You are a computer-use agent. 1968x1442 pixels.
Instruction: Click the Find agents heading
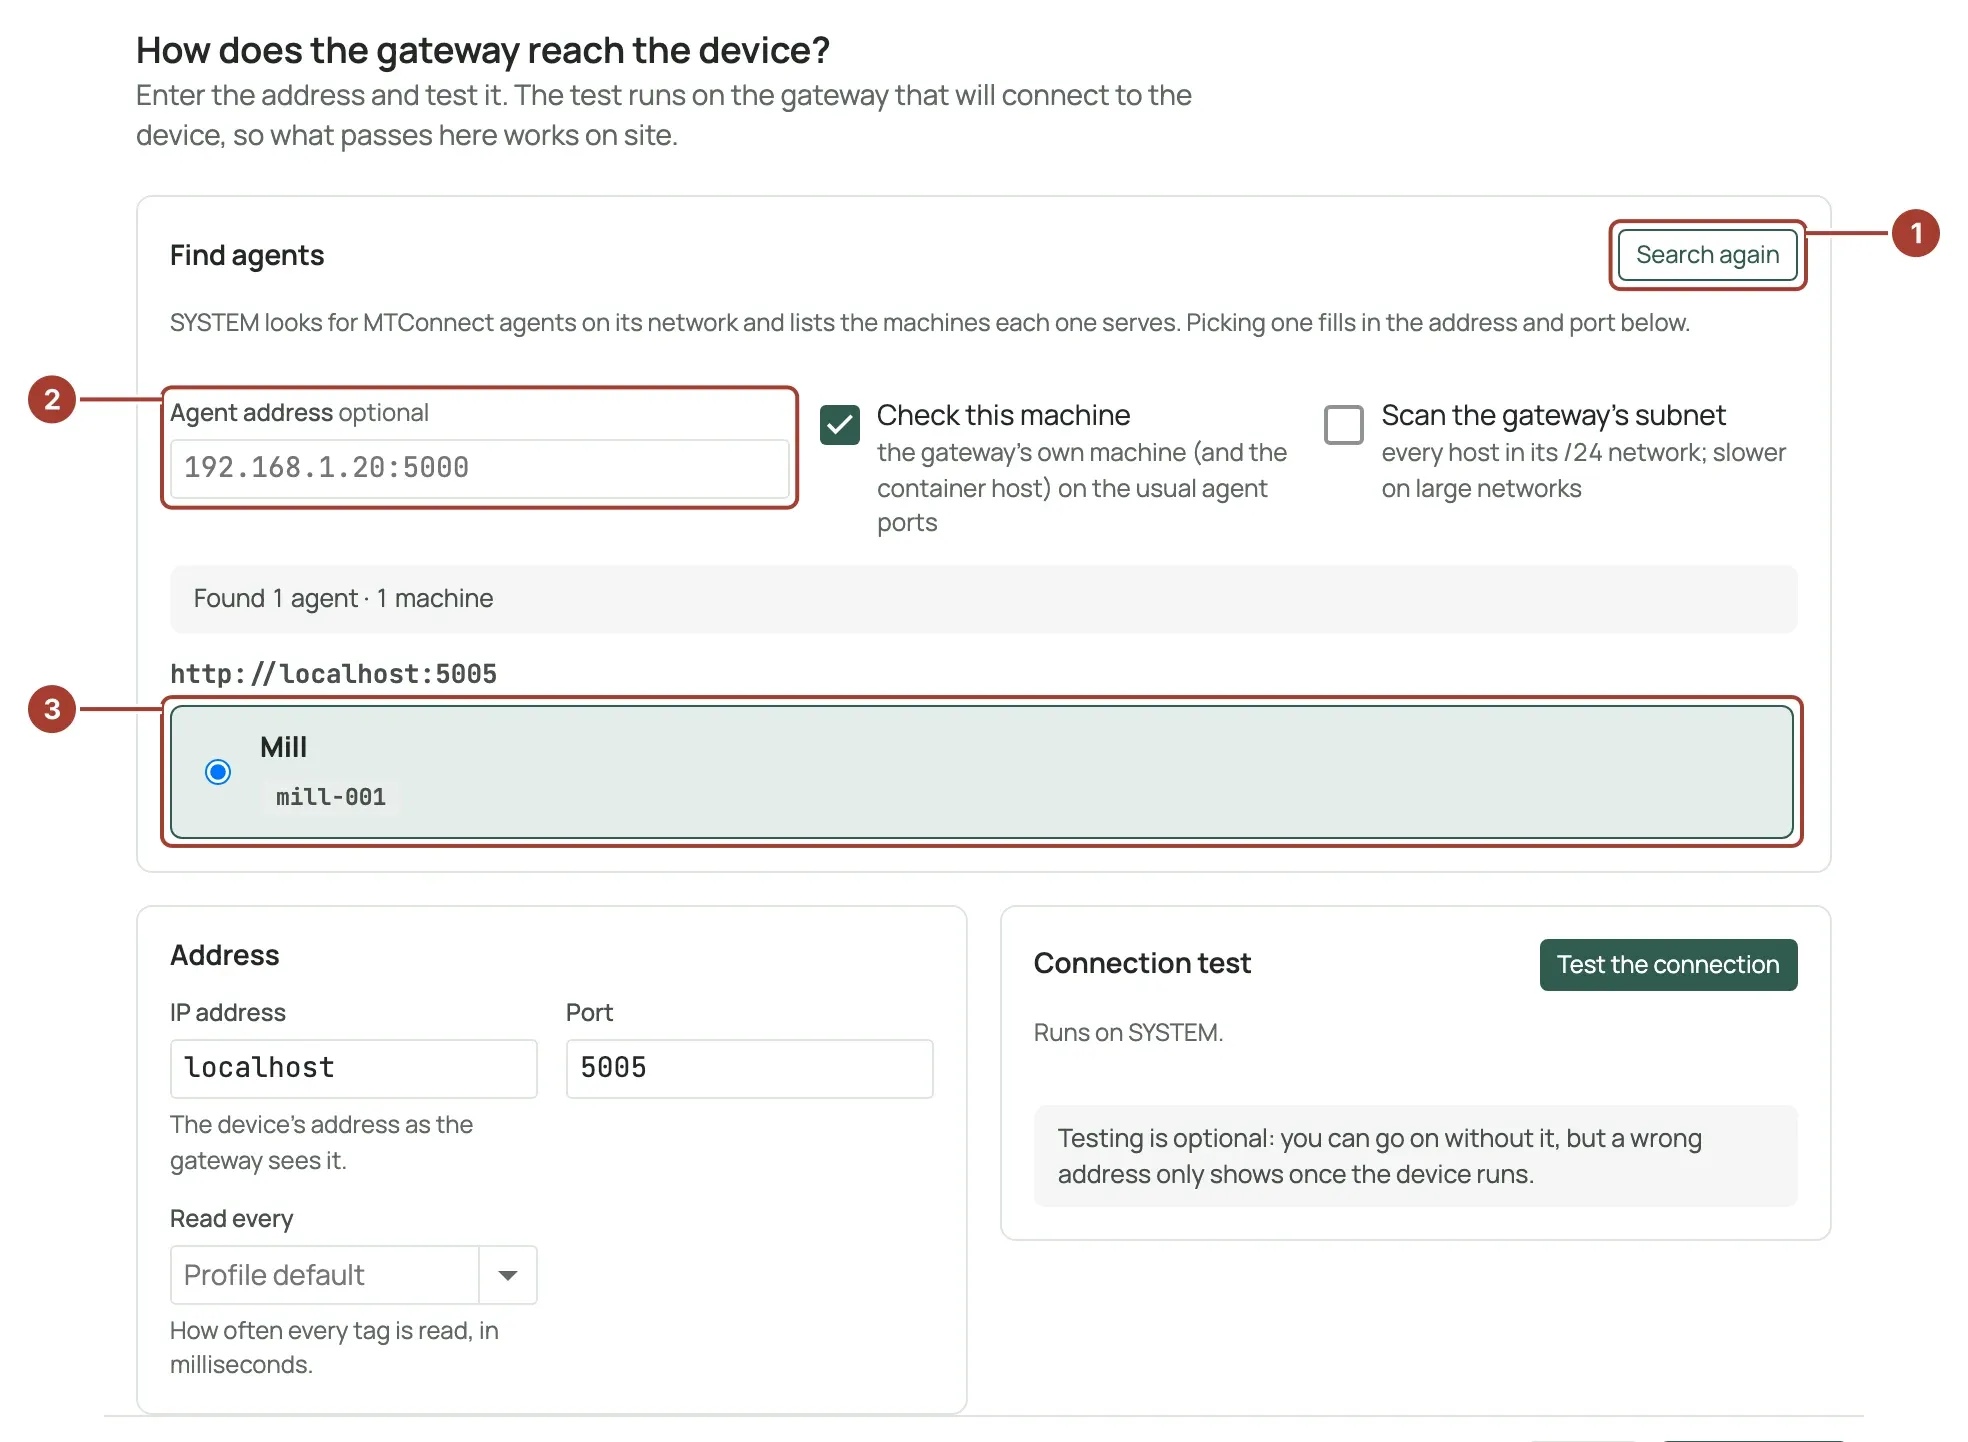coord(247,255)
